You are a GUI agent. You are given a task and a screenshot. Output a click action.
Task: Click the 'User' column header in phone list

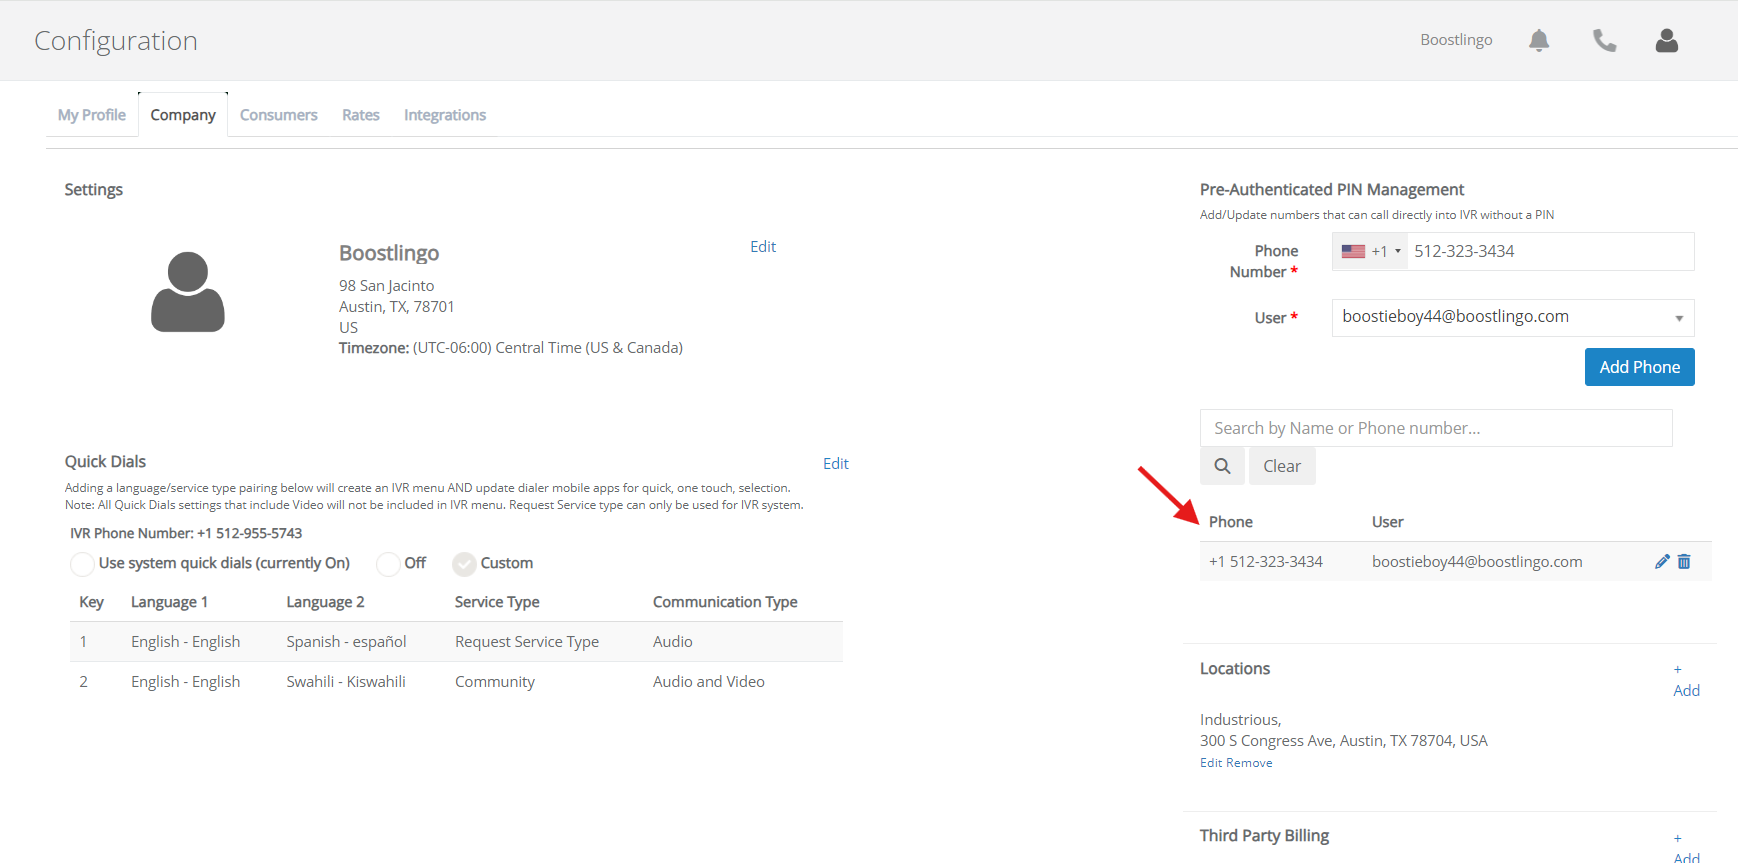[1388, 522]
